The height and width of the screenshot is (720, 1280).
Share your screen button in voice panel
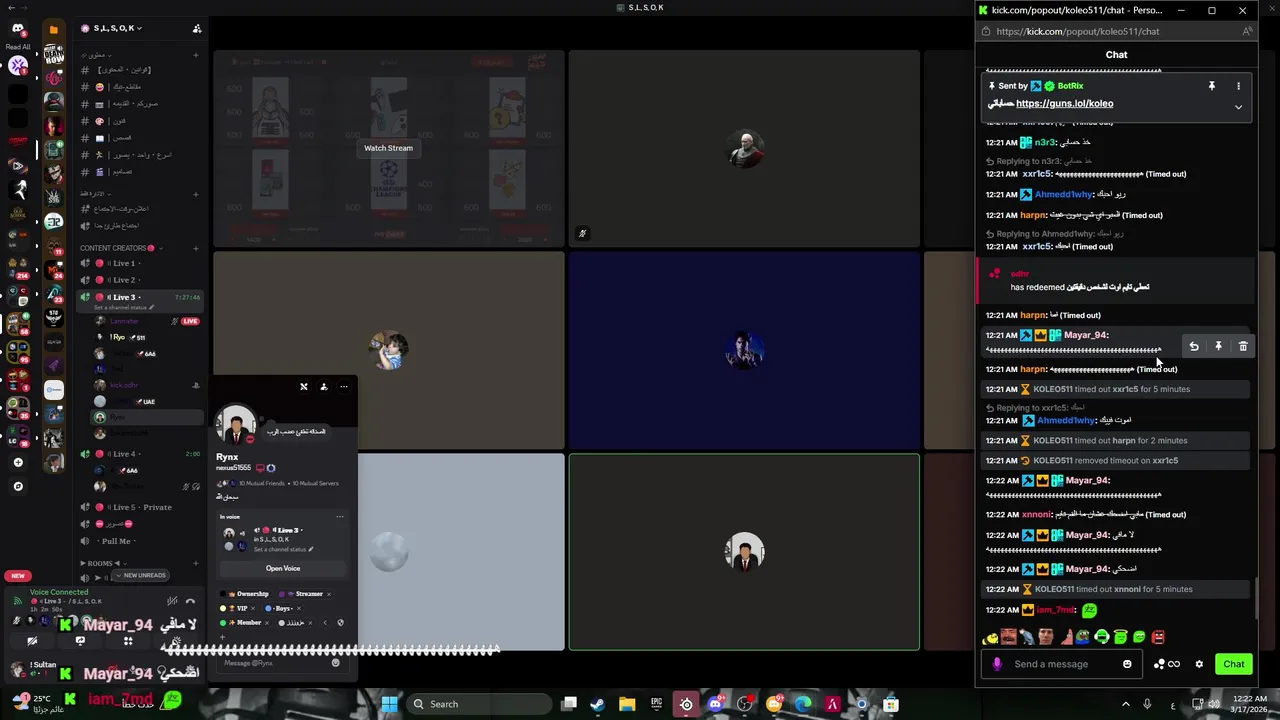[x=80, y=641]
